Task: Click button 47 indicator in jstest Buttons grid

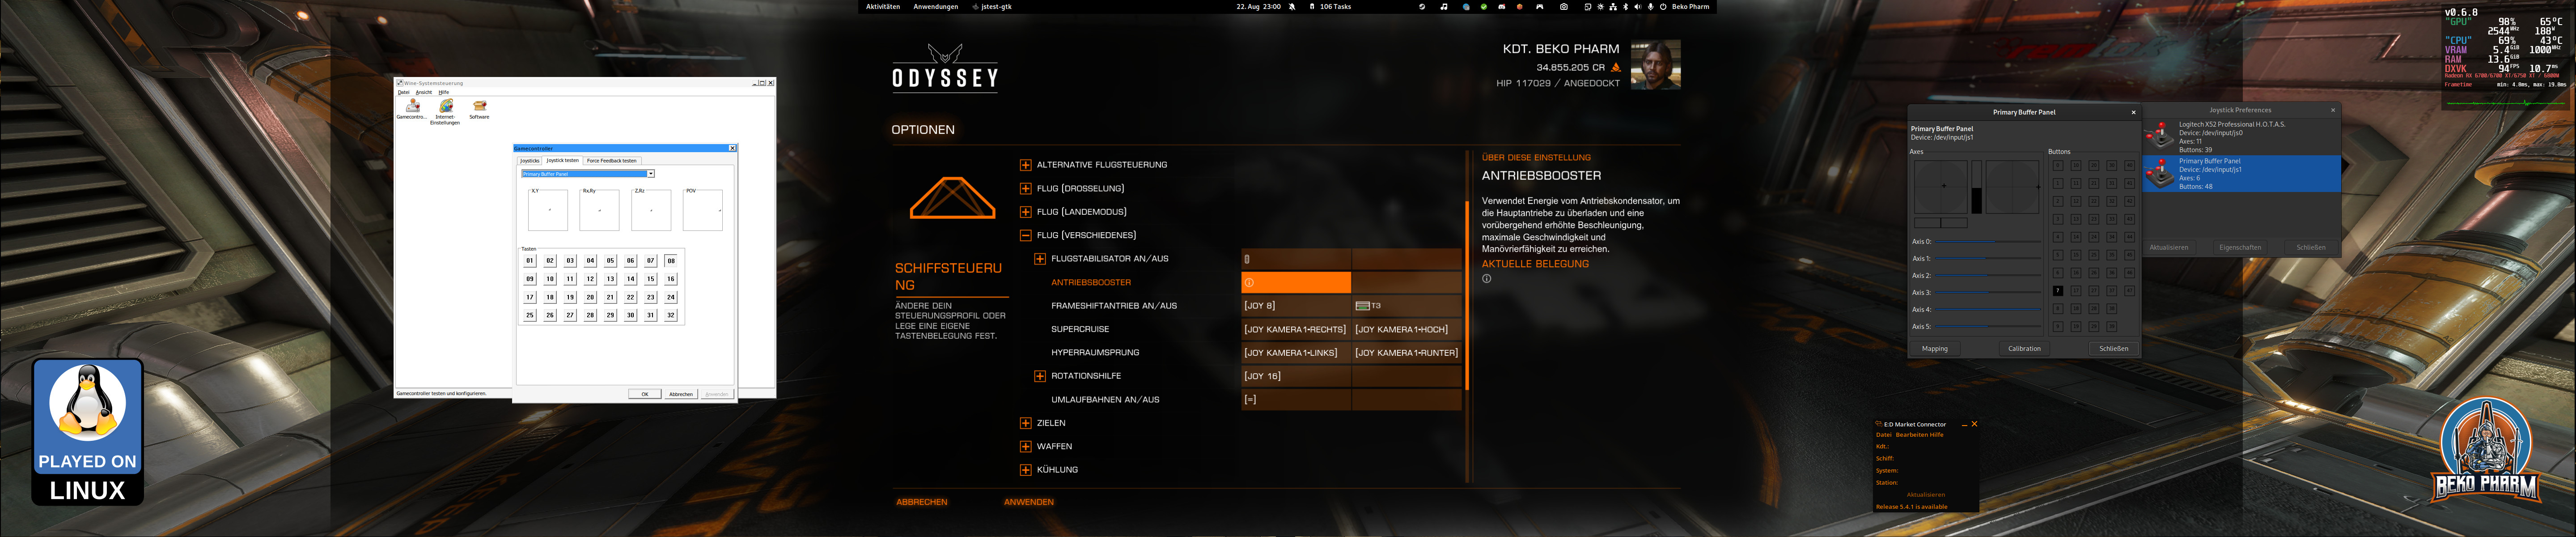Action: click(2130, 291)
